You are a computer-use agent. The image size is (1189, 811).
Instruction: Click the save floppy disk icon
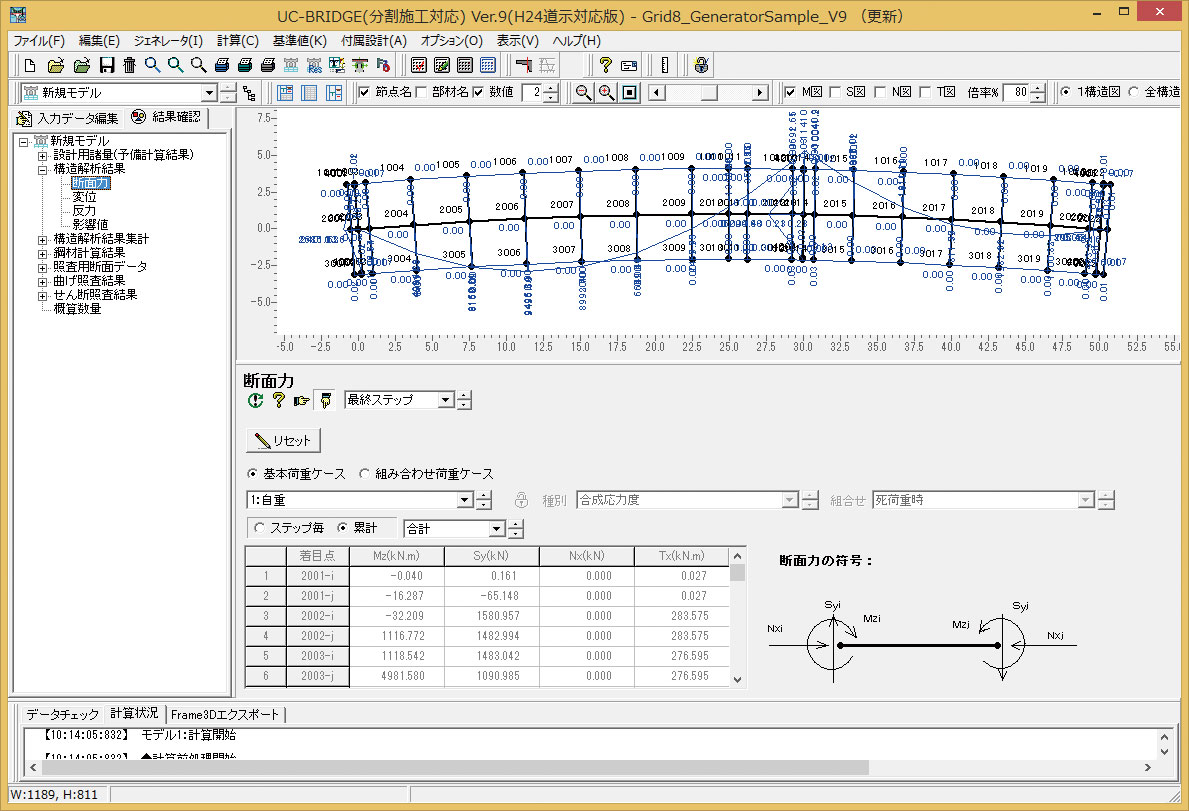[x=107, y=66]
